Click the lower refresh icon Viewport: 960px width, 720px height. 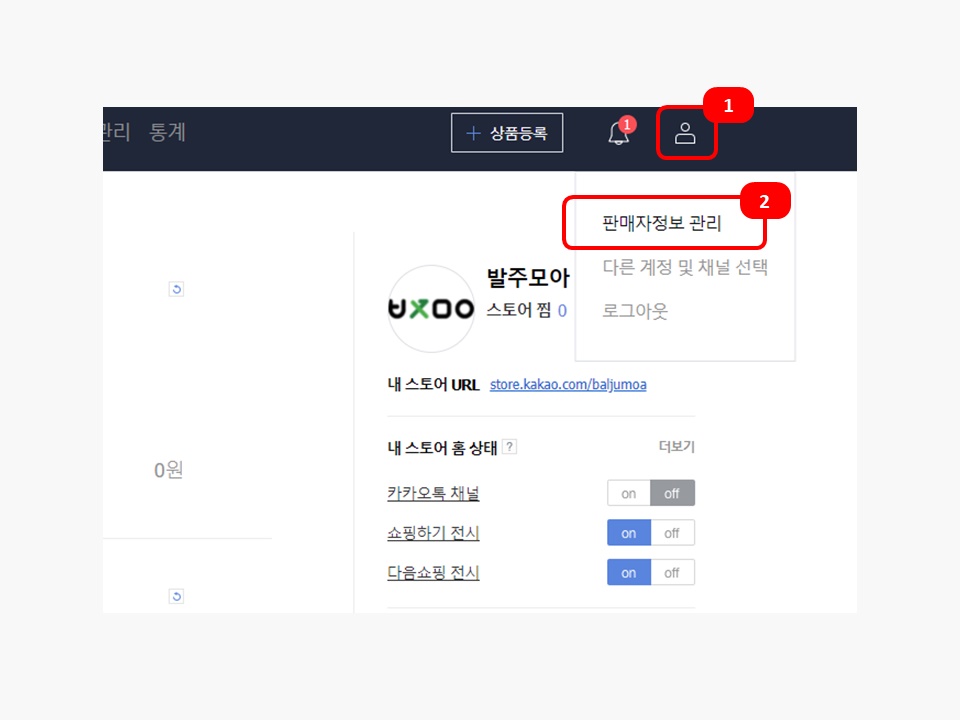(176, 596)
